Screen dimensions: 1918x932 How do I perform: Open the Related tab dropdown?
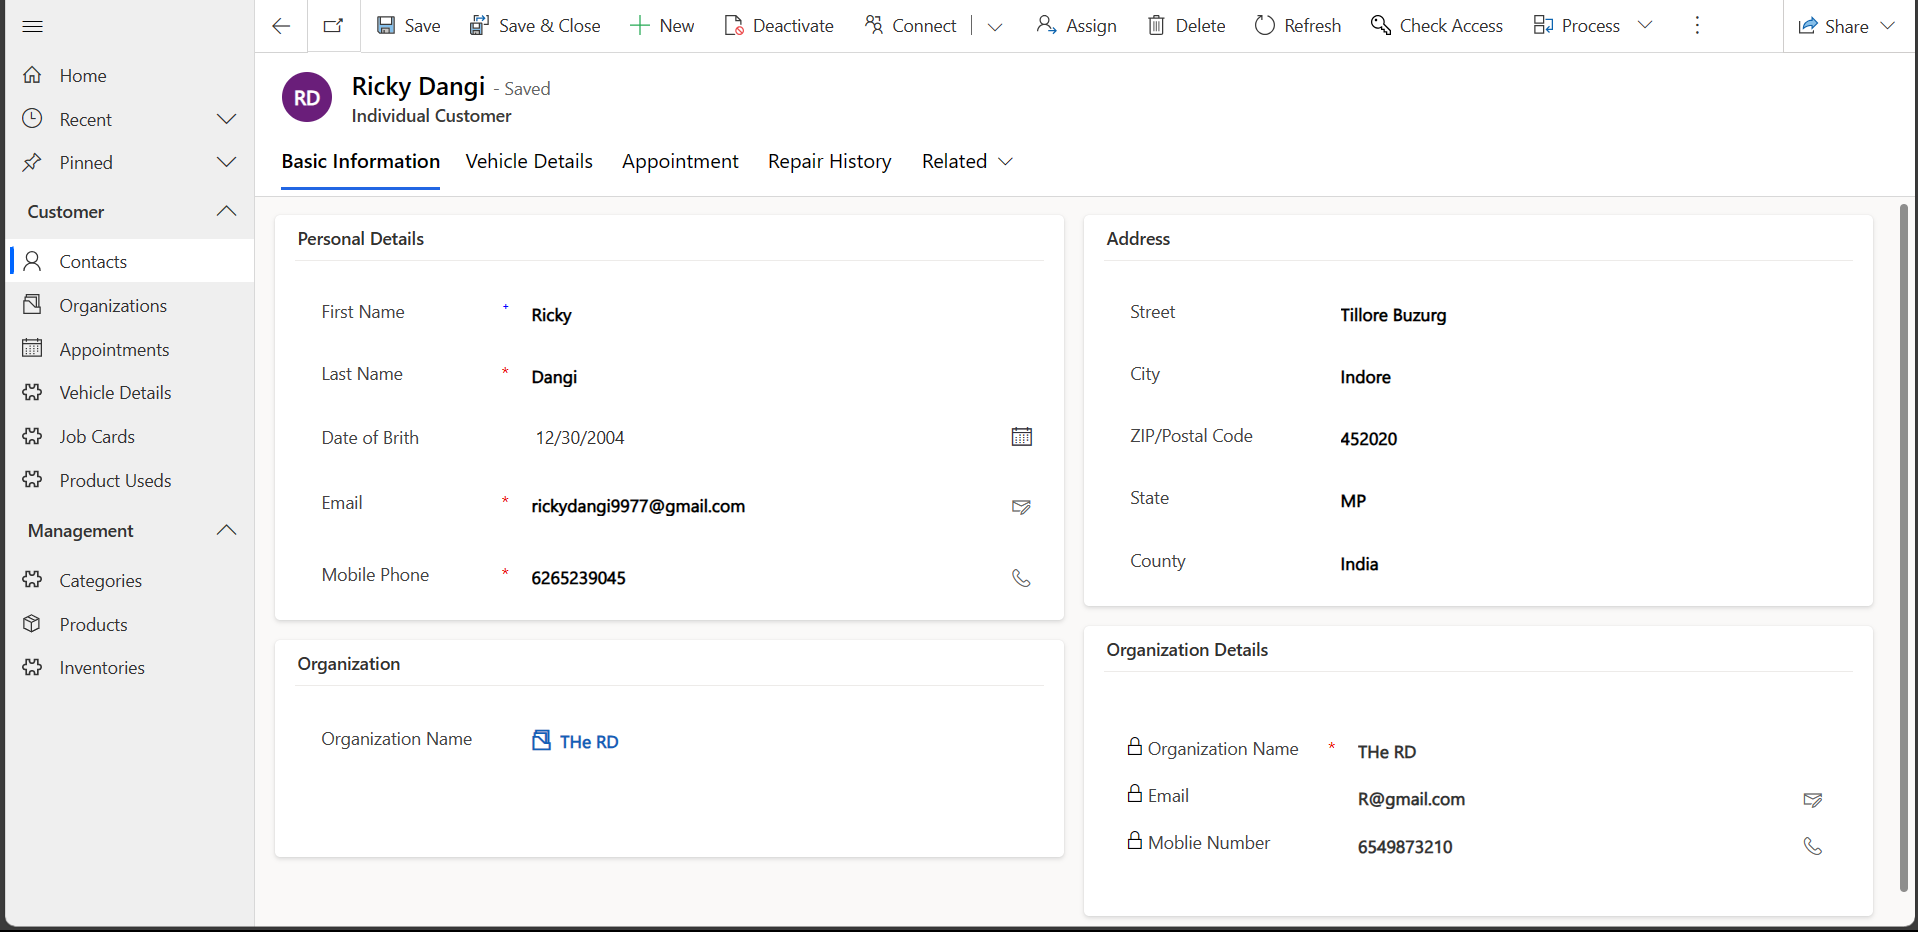(x=967, y=162)
